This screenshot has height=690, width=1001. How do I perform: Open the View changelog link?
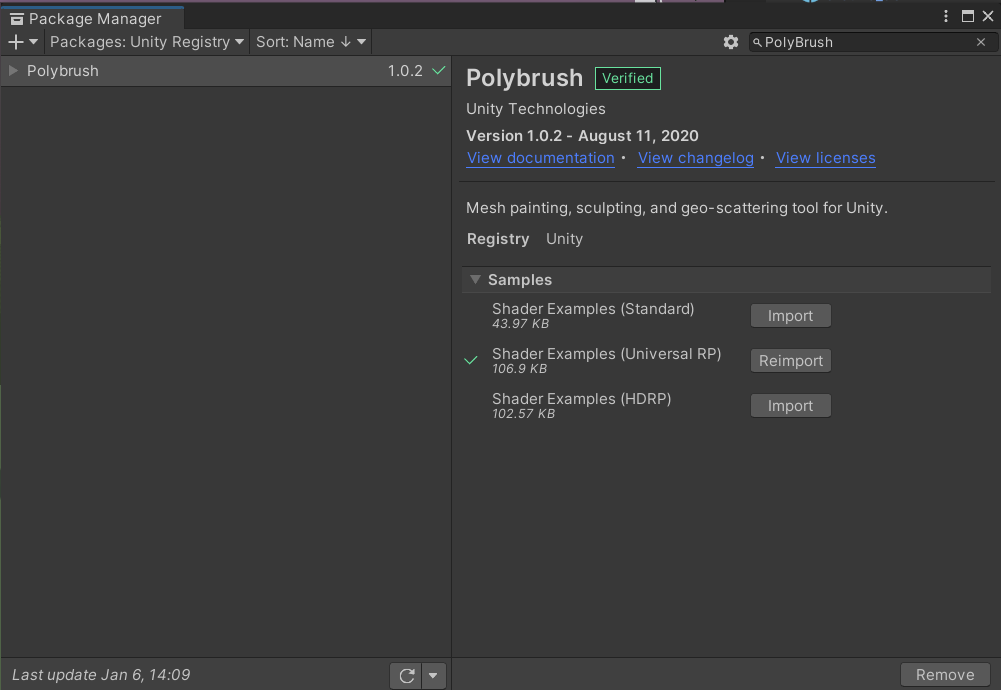pos(696,158)
